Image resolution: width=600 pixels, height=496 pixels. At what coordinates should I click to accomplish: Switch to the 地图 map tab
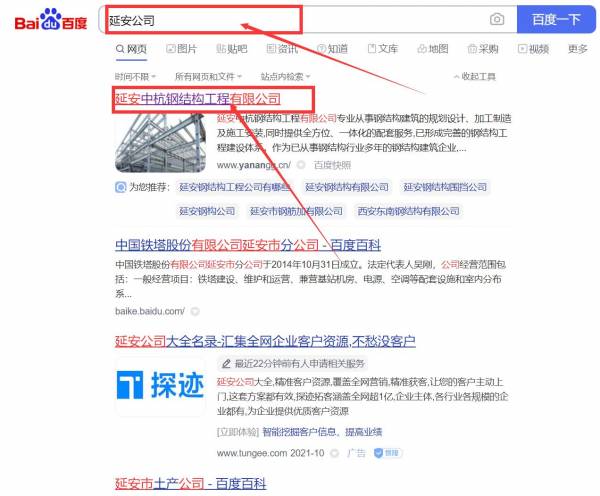pos(432,48)
